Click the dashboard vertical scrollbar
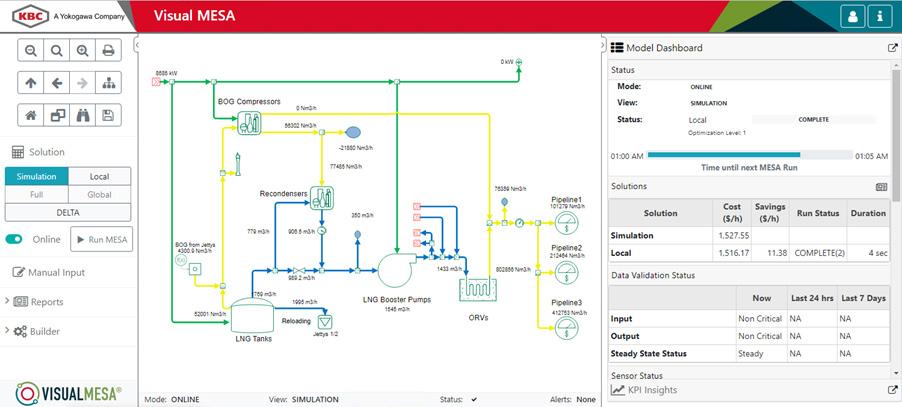The width and height of the screenshot is (902, 407). (x=896, y=135)
